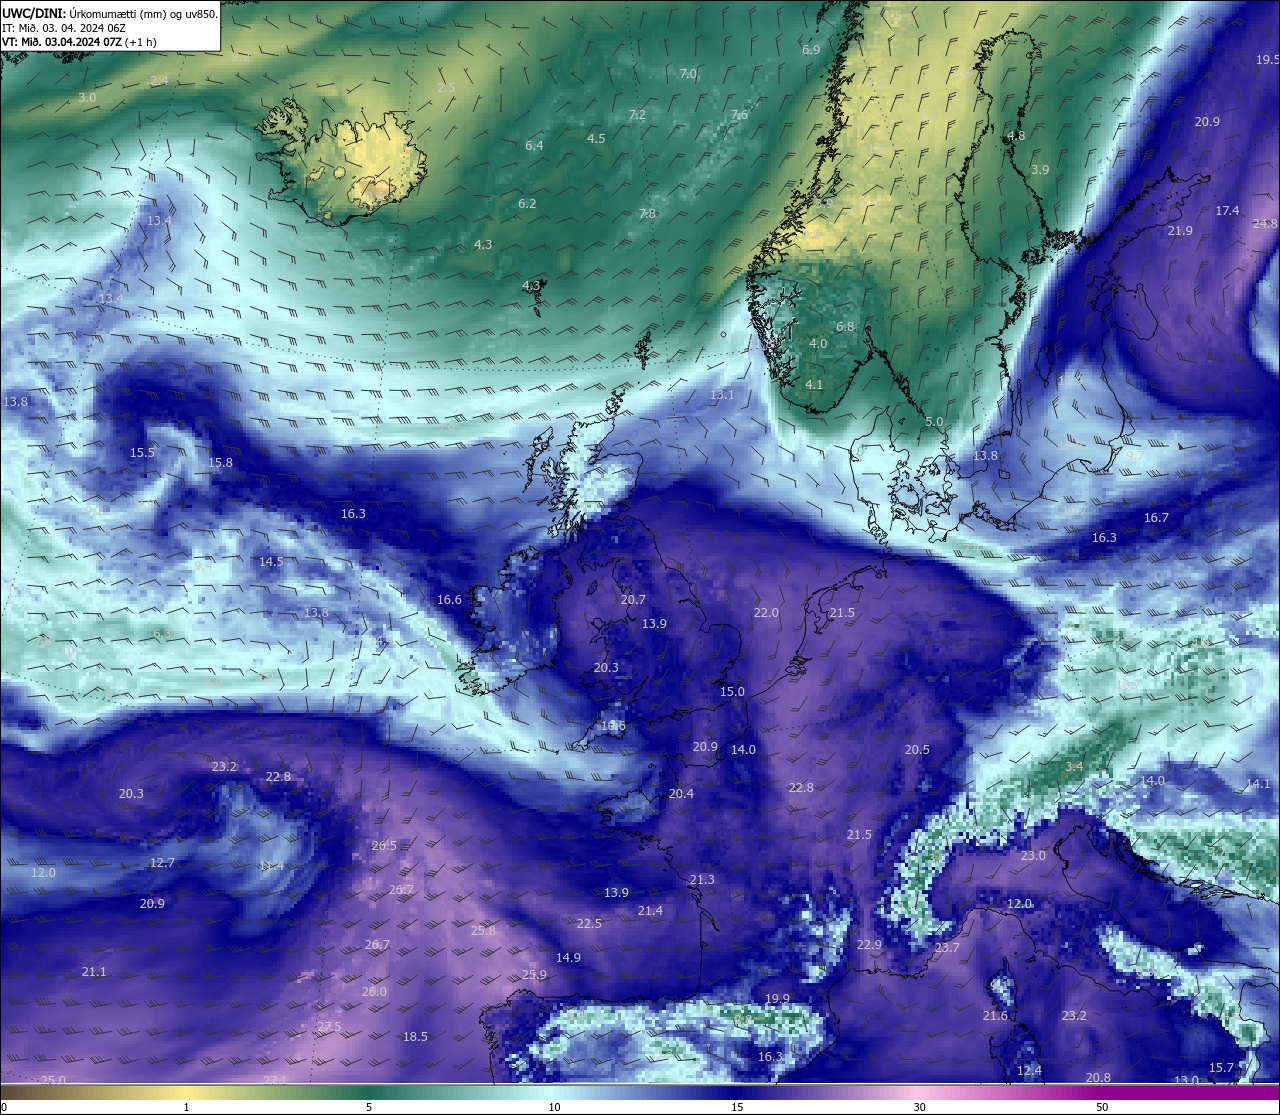Click the 7.2 map value
1280x1115 pixels.
(637, 115)
